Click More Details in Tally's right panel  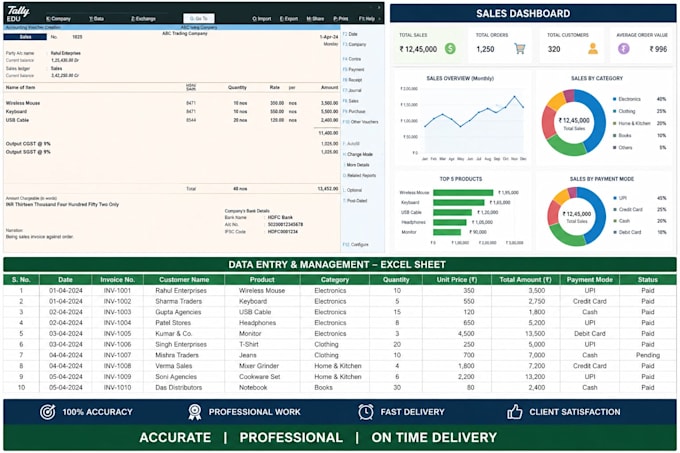coord(356,165)
